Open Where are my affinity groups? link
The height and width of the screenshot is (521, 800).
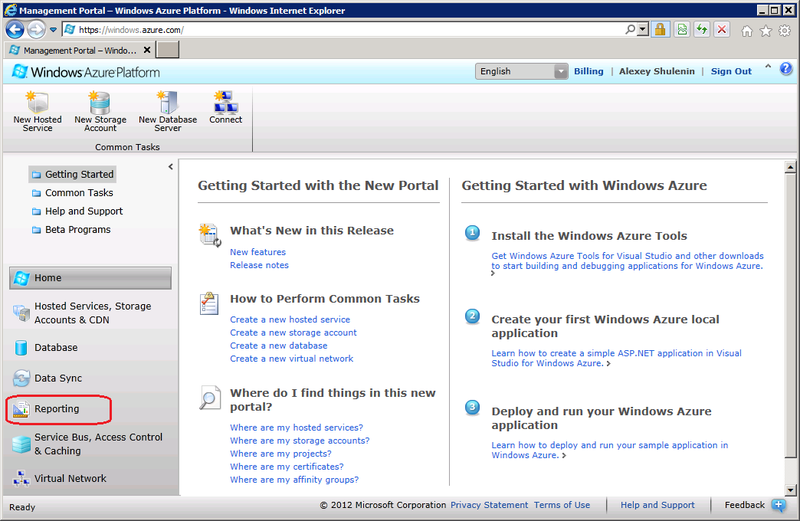[x=294, y=480]
